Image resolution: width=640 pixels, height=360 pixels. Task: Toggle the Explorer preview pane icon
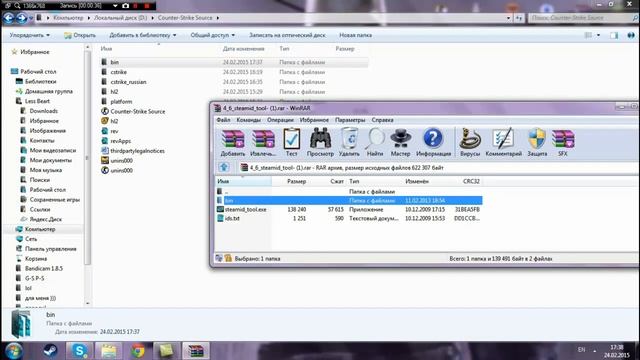click(614, 36)
